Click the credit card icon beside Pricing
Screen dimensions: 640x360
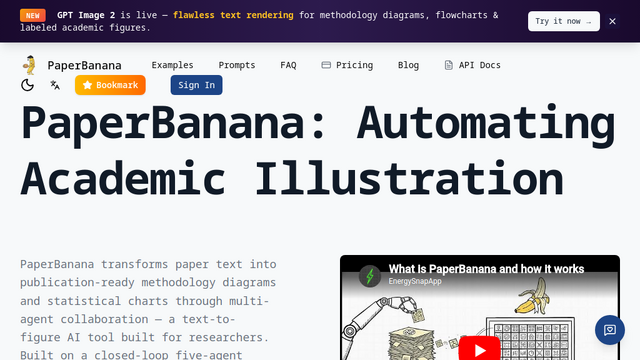pos(326,65)
